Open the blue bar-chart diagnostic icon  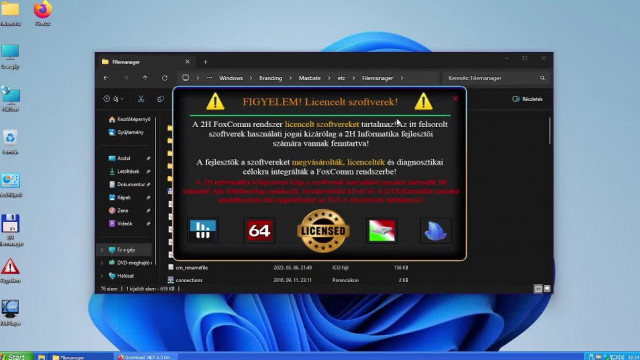pos(203,231)
